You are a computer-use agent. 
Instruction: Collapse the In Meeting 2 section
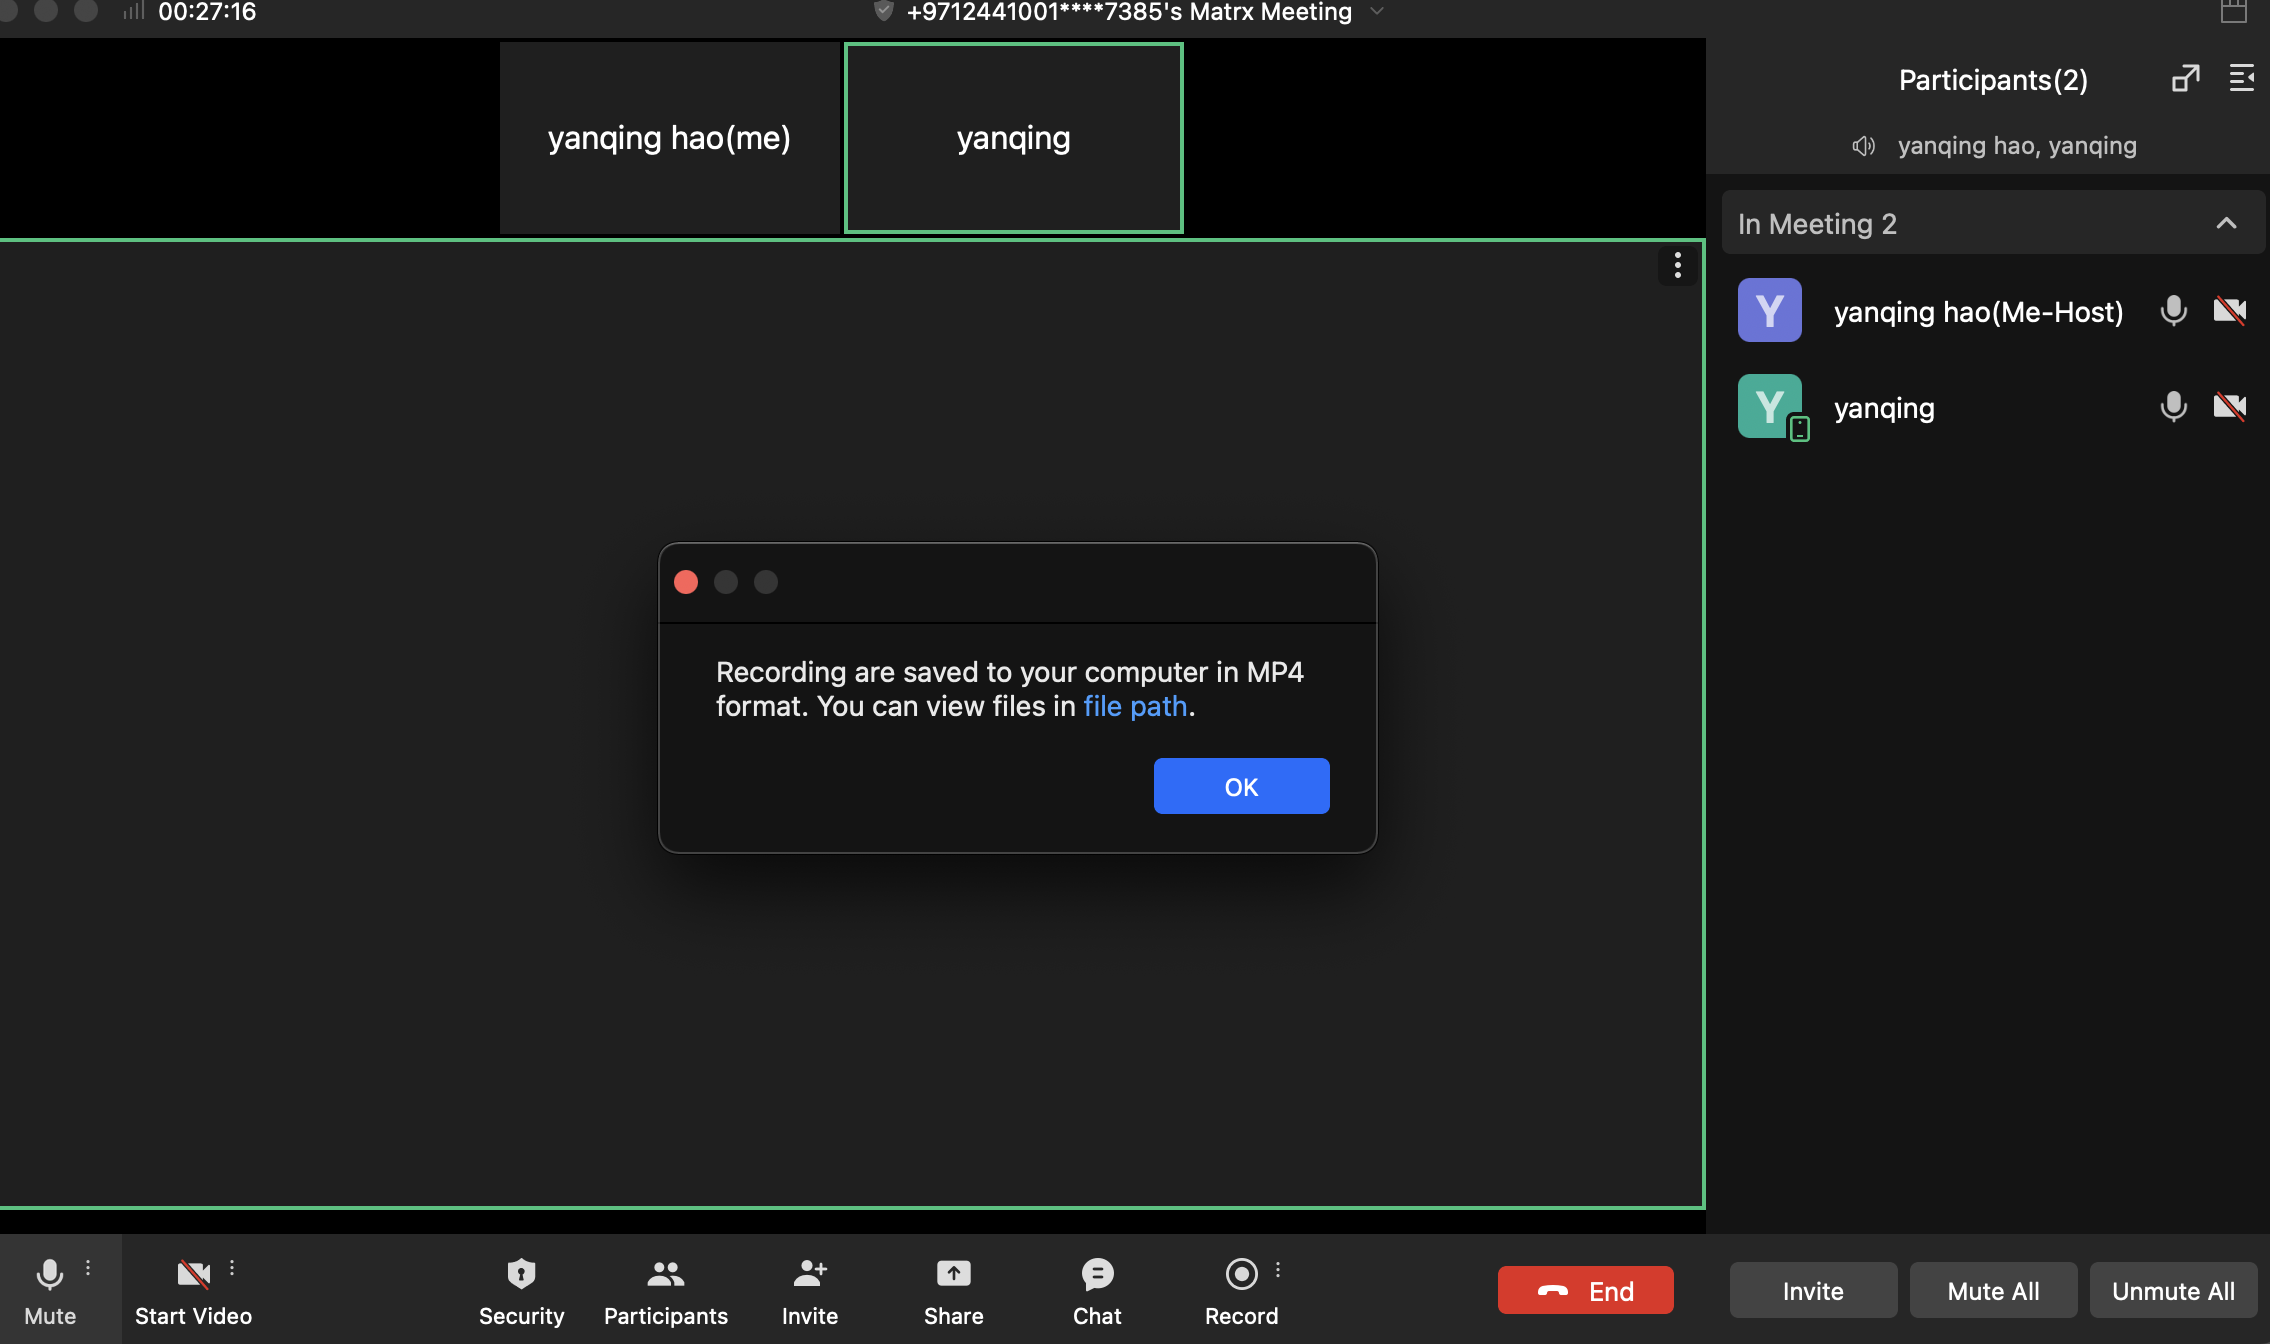[x=2225, y=223]
